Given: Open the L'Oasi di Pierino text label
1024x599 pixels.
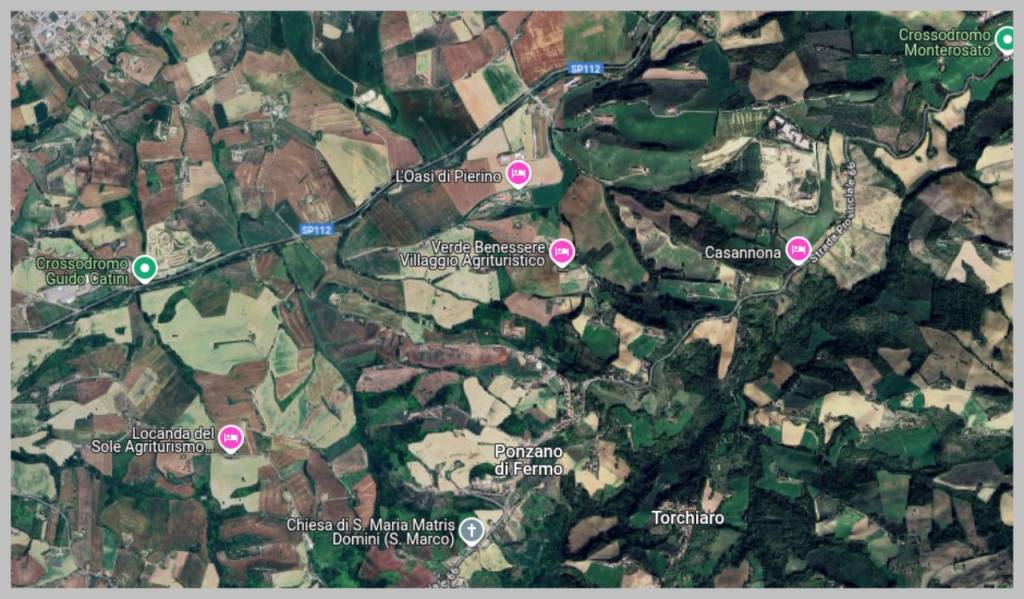Looking at the screenshot, I should pos(449,176).
